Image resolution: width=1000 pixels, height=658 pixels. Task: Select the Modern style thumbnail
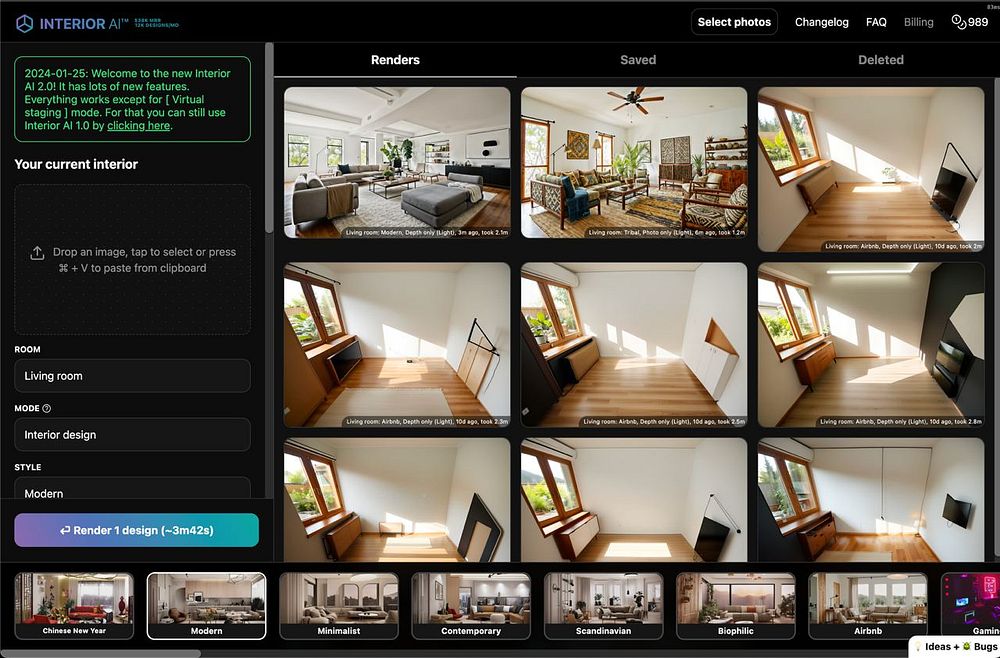[207, 606]
